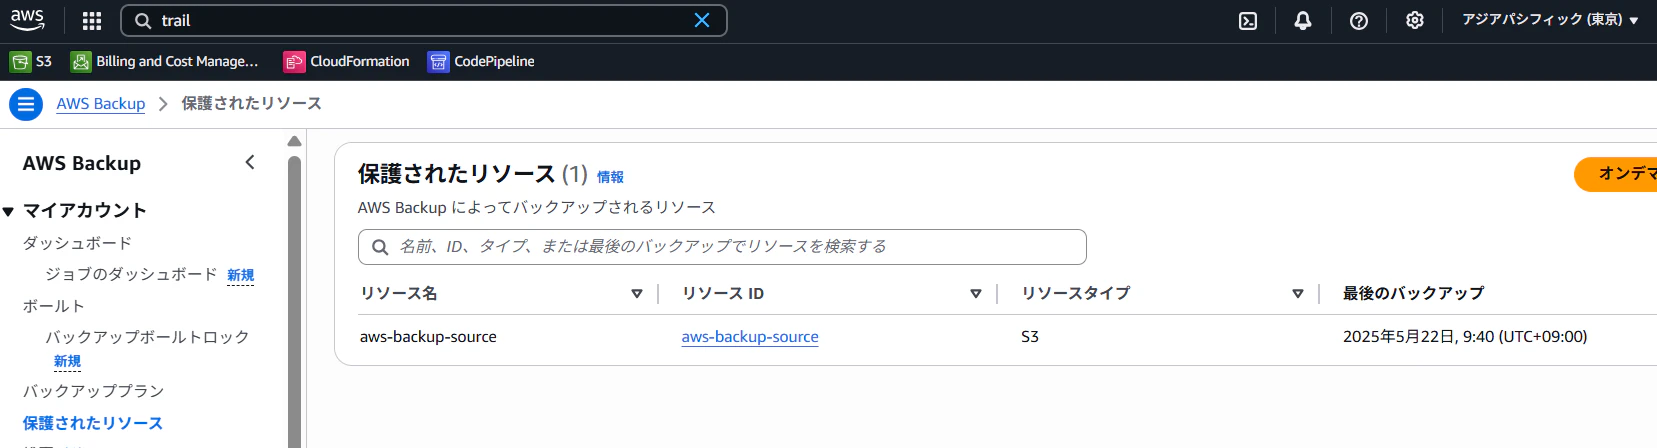The width and height of the screenshot is (1657, 448).
Task: Collapse the AWS Backup side panel
Action: point(250,162)
